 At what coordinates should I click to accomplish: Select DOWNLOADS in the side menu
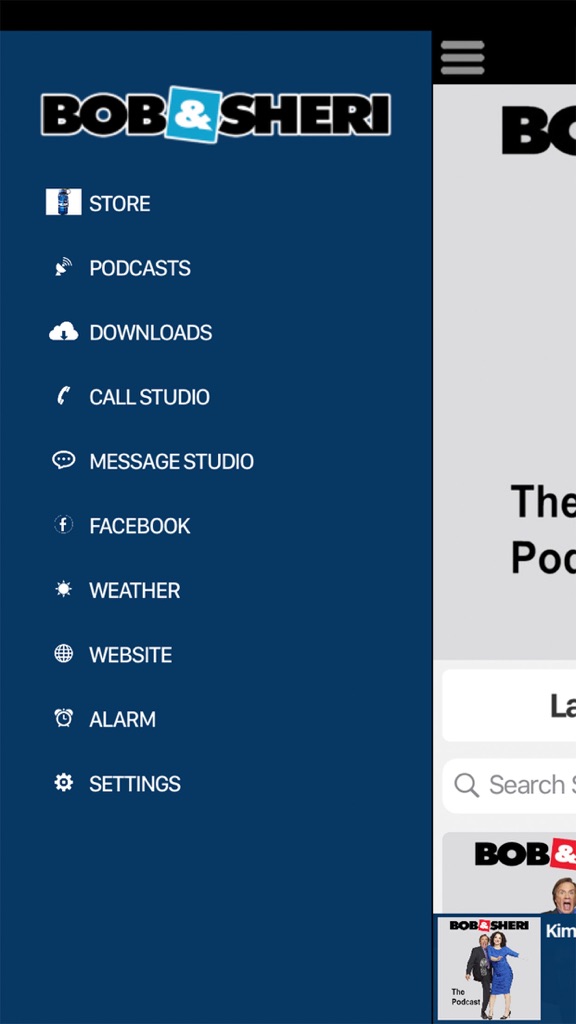pos(151,332)
